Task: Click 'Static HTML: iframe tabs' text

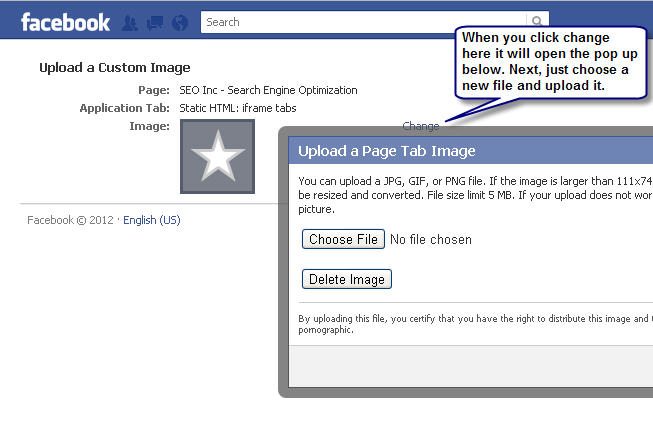Action: point(238,108)
